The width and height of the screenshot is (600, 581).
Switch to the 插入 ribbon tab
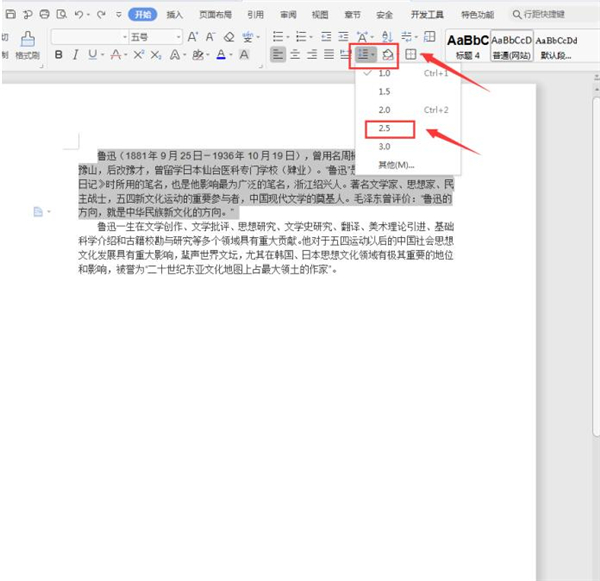[x=174, y=15]
